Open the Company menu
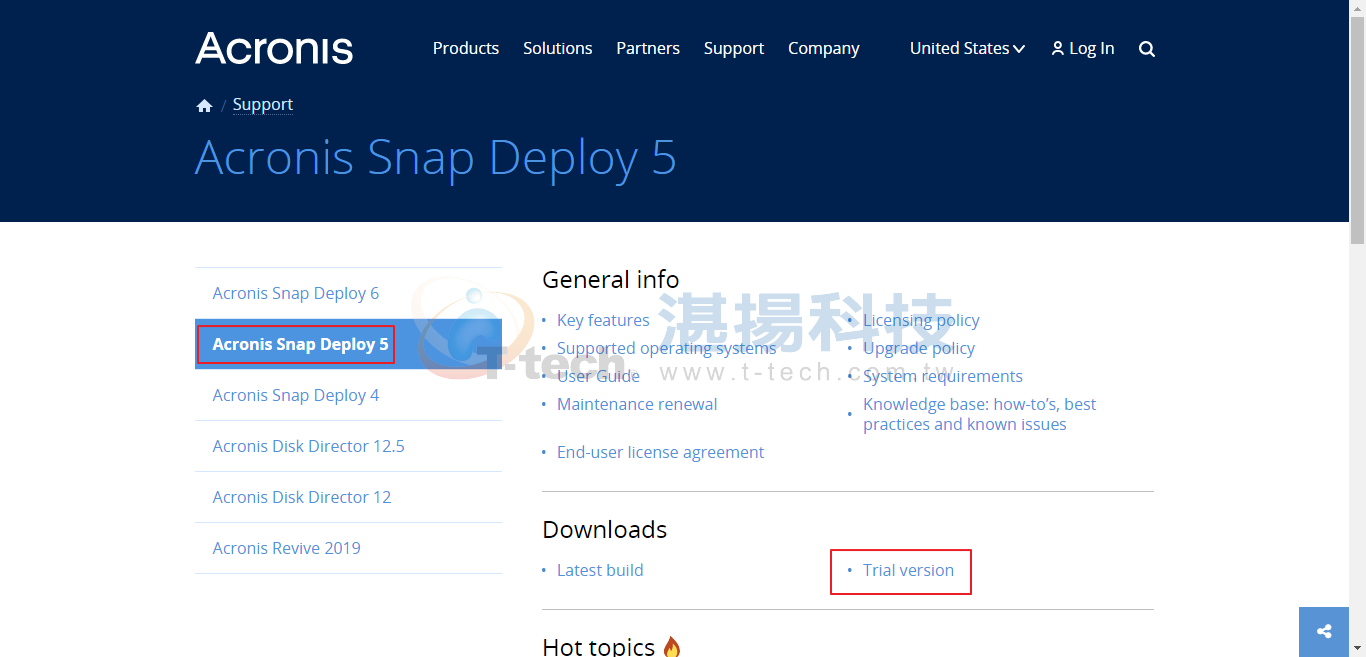The height and width of the screenshot is (657, 1366). point(824,48)
